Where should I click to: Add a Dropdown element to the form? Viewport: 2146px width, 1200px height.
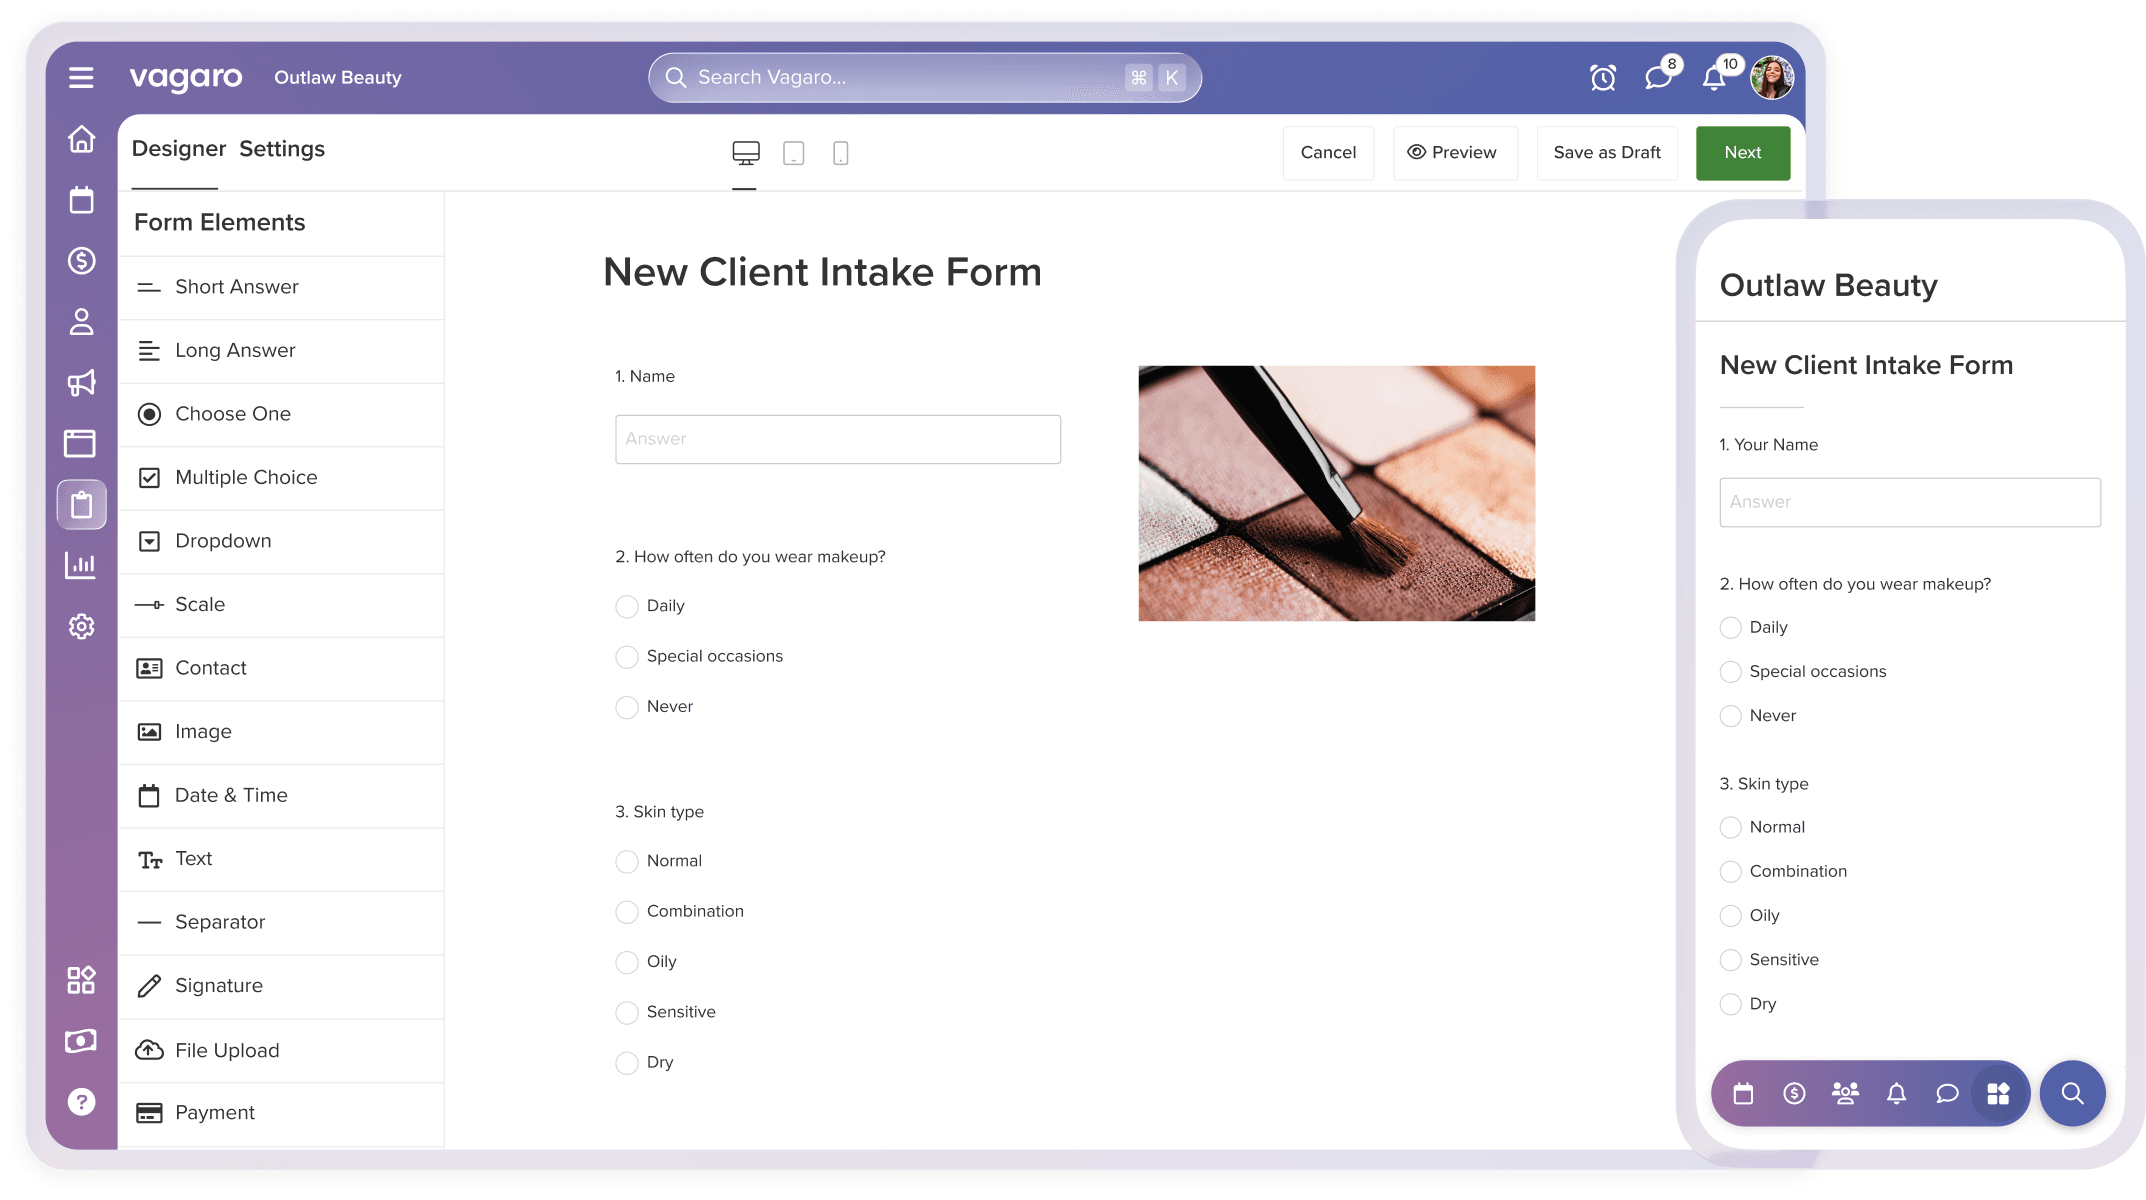pos(223,541)
